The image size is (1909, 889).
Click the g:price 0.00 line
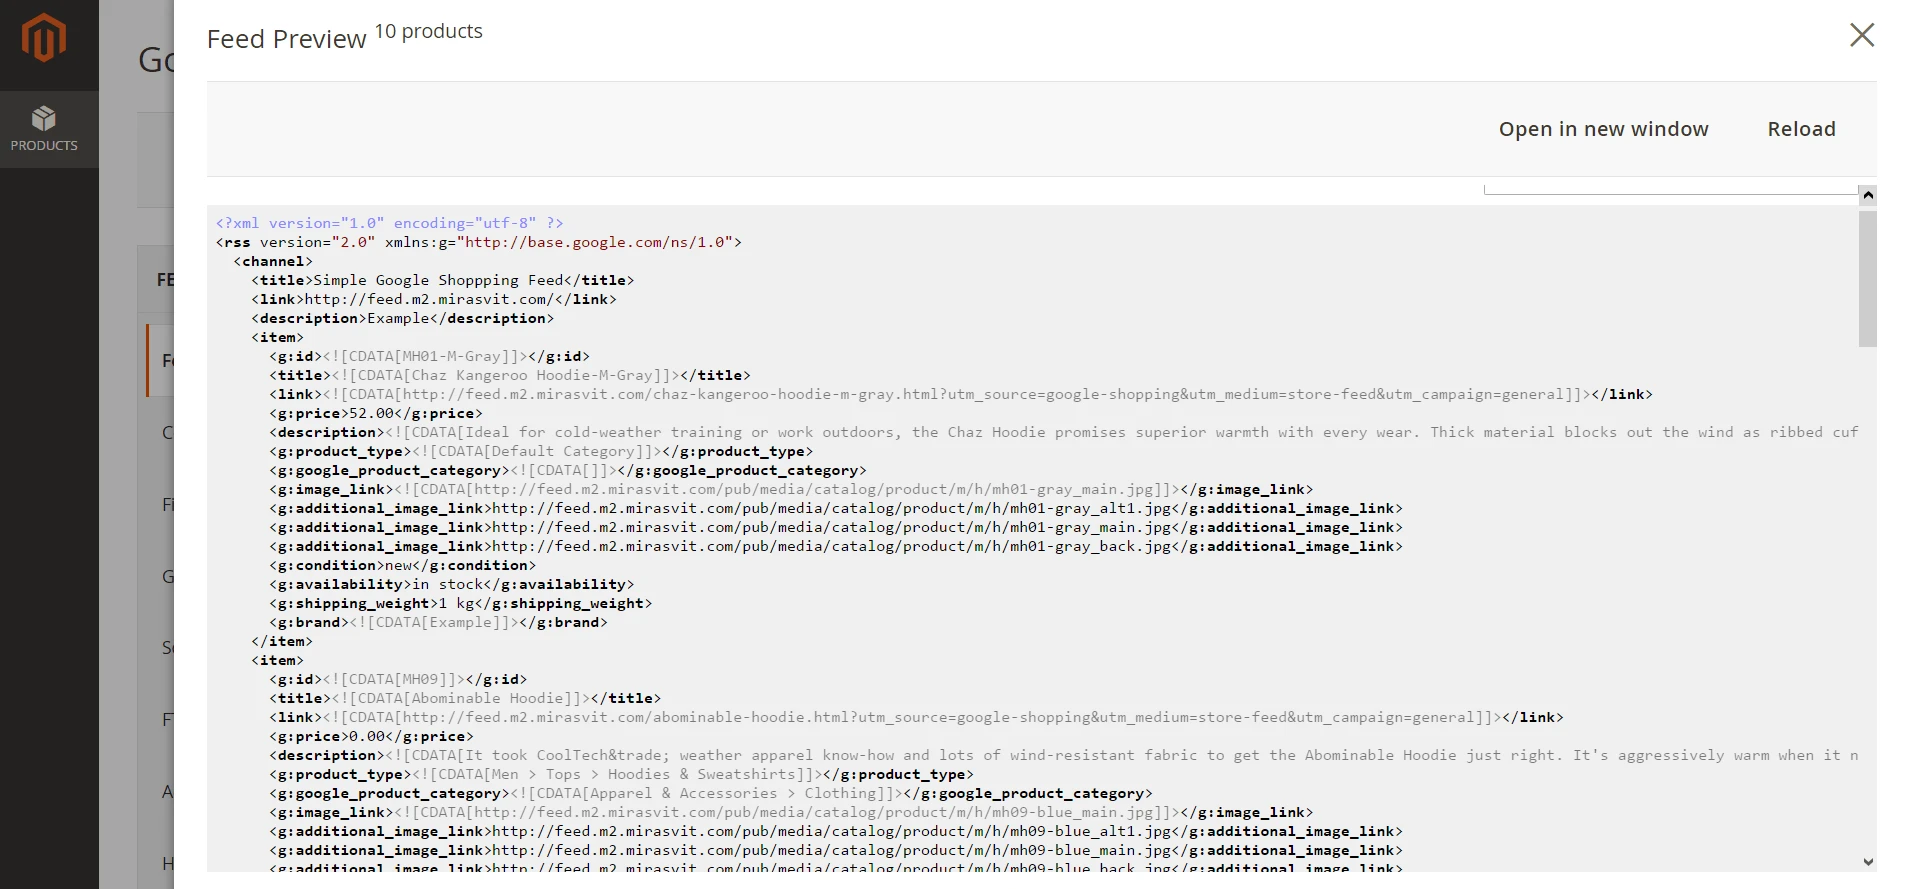(x=370, y=736)
